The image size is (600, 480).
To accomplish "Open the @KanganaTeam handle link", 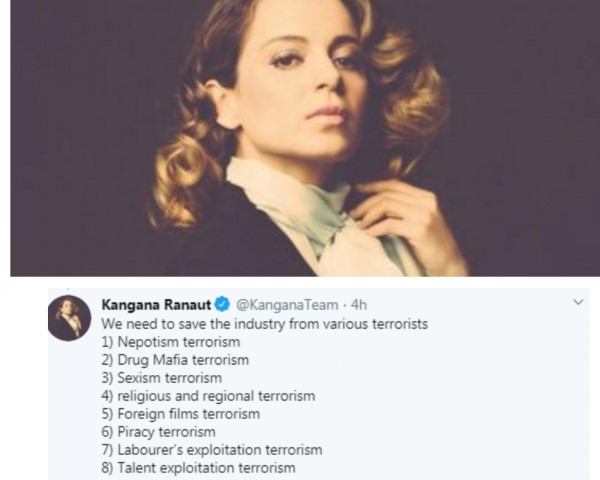I will click(x=287, y=305).
